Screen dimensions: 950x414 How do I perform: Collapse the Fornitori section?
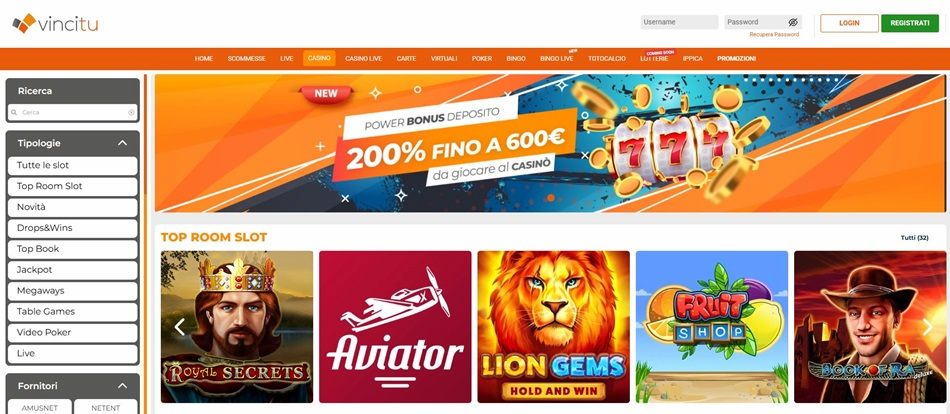(x=122, y=386)
